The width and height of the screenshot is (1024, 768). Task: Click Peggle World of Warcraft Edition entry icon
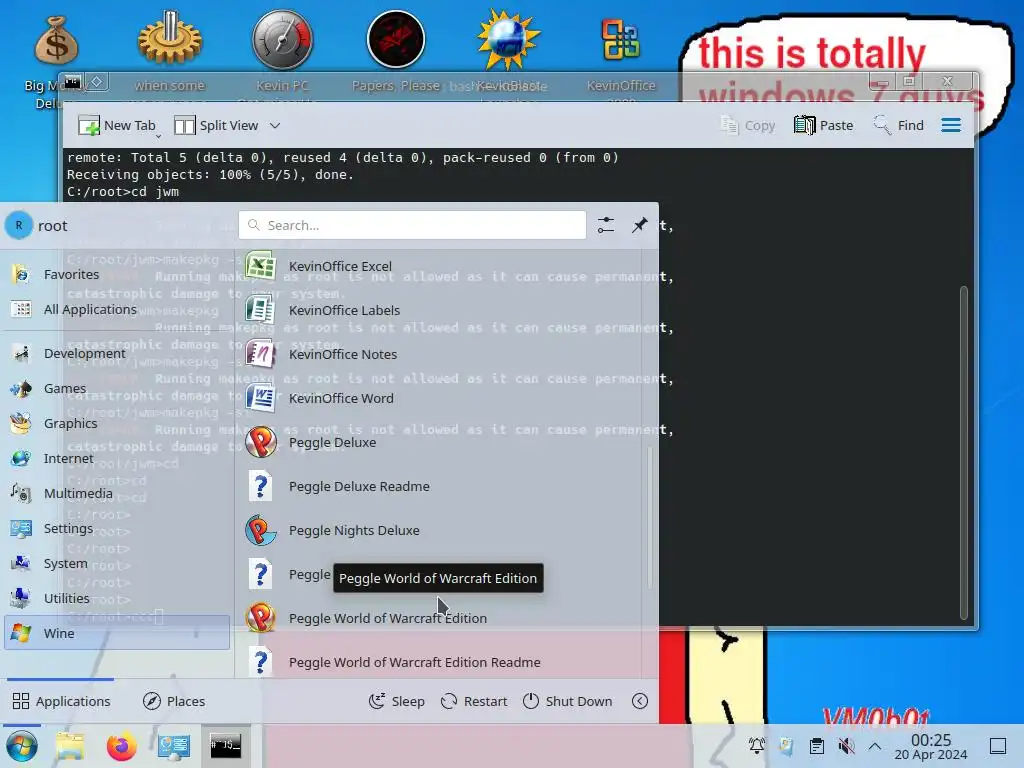pyautogui.click(x=261, y=618)
